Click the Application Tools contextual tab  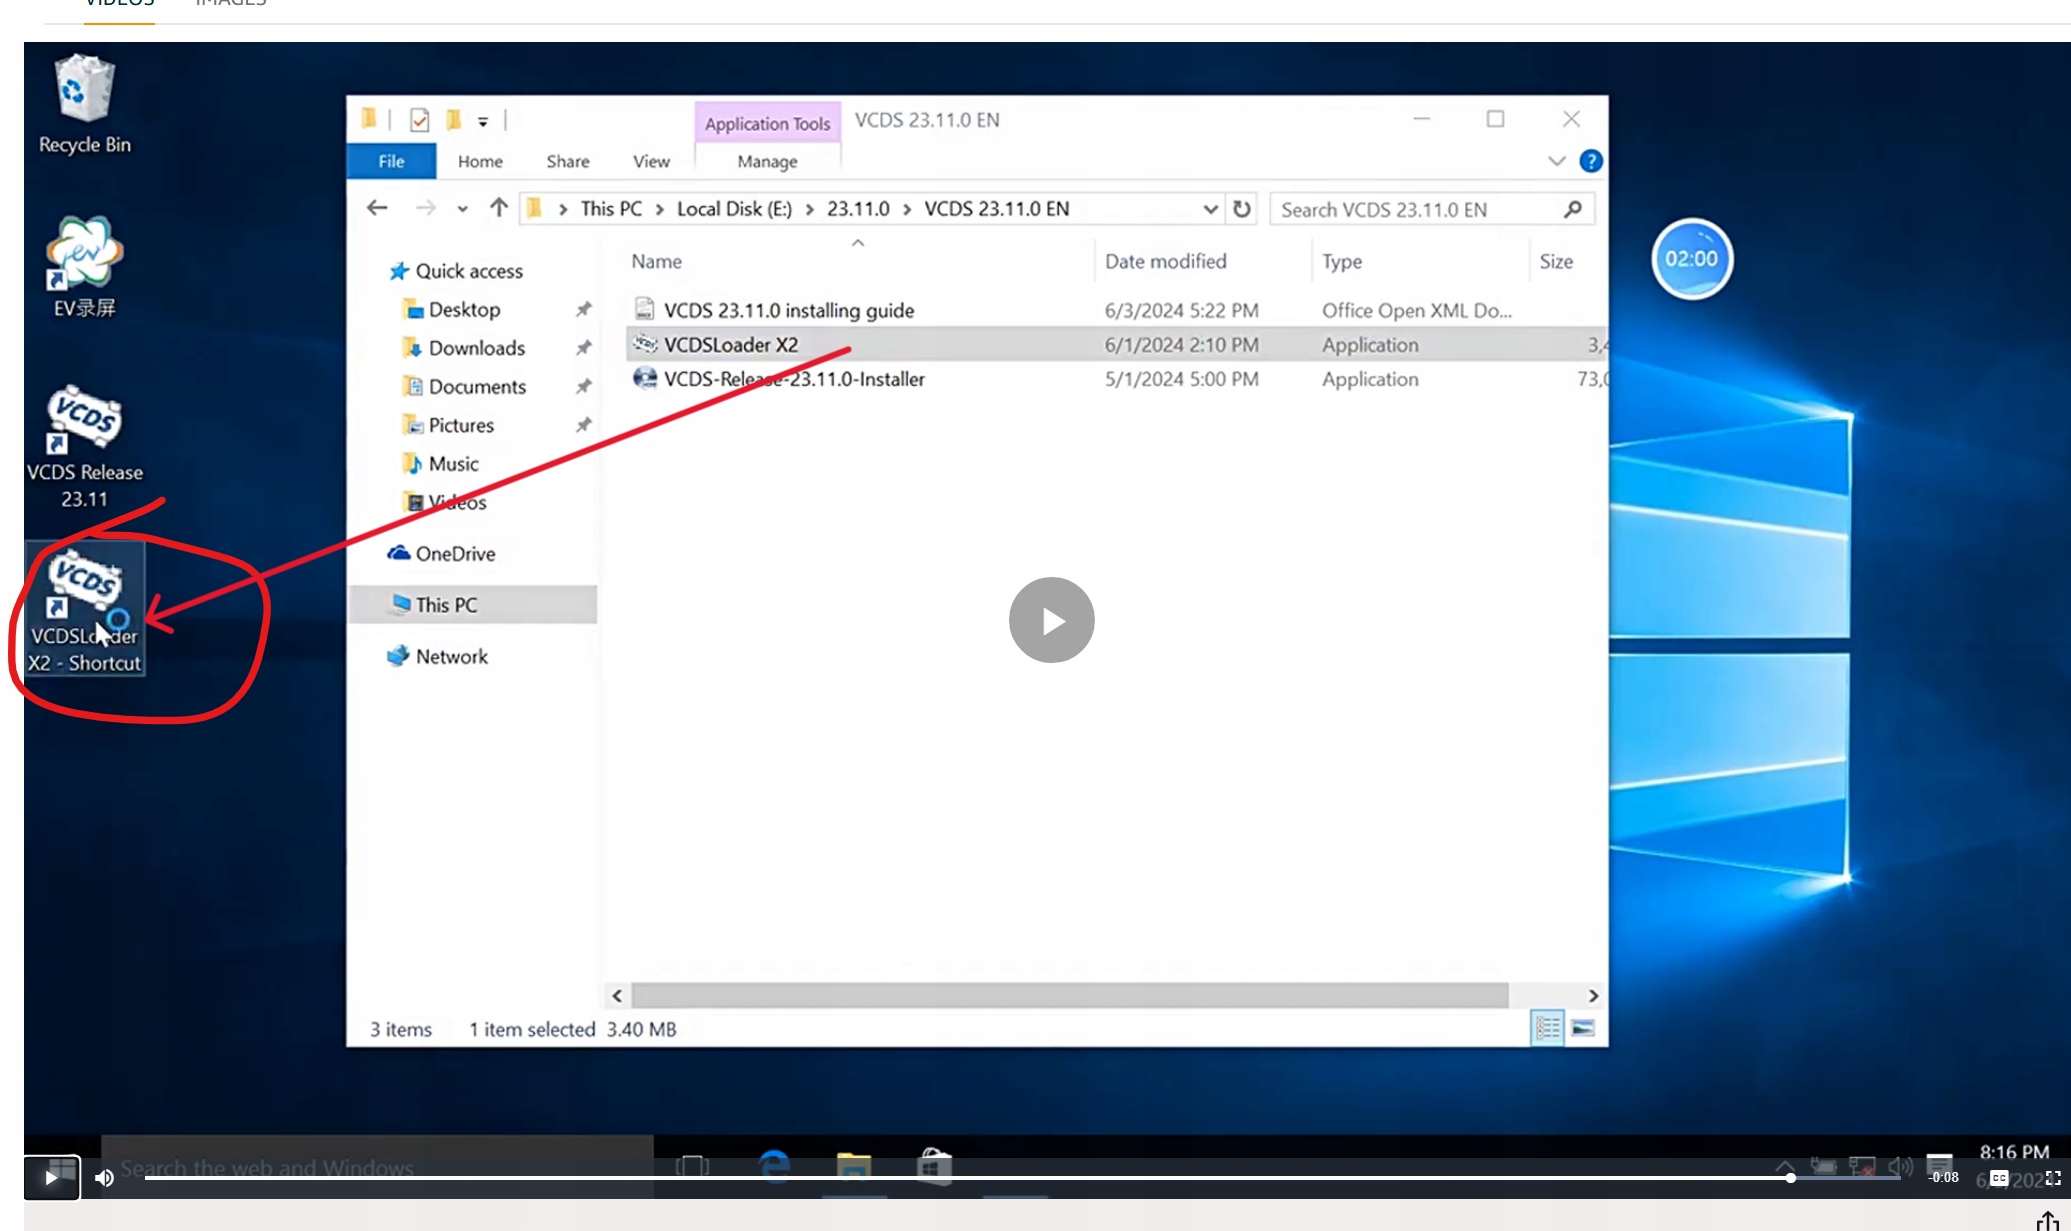(767, 123)
